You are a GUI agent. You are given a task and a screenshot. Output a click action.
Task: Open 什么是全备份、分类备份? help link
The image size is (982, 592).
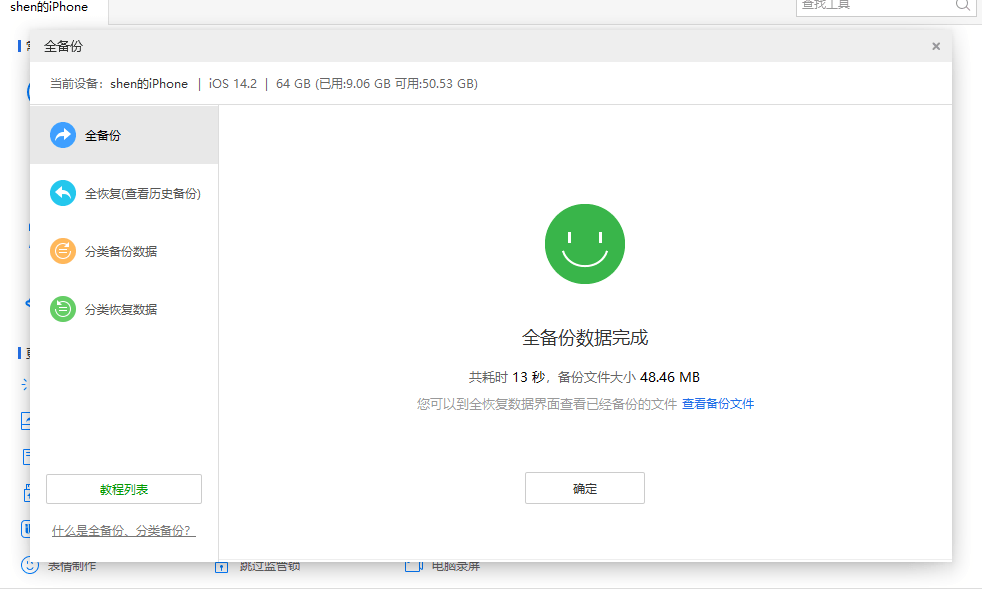pos(123,531)
